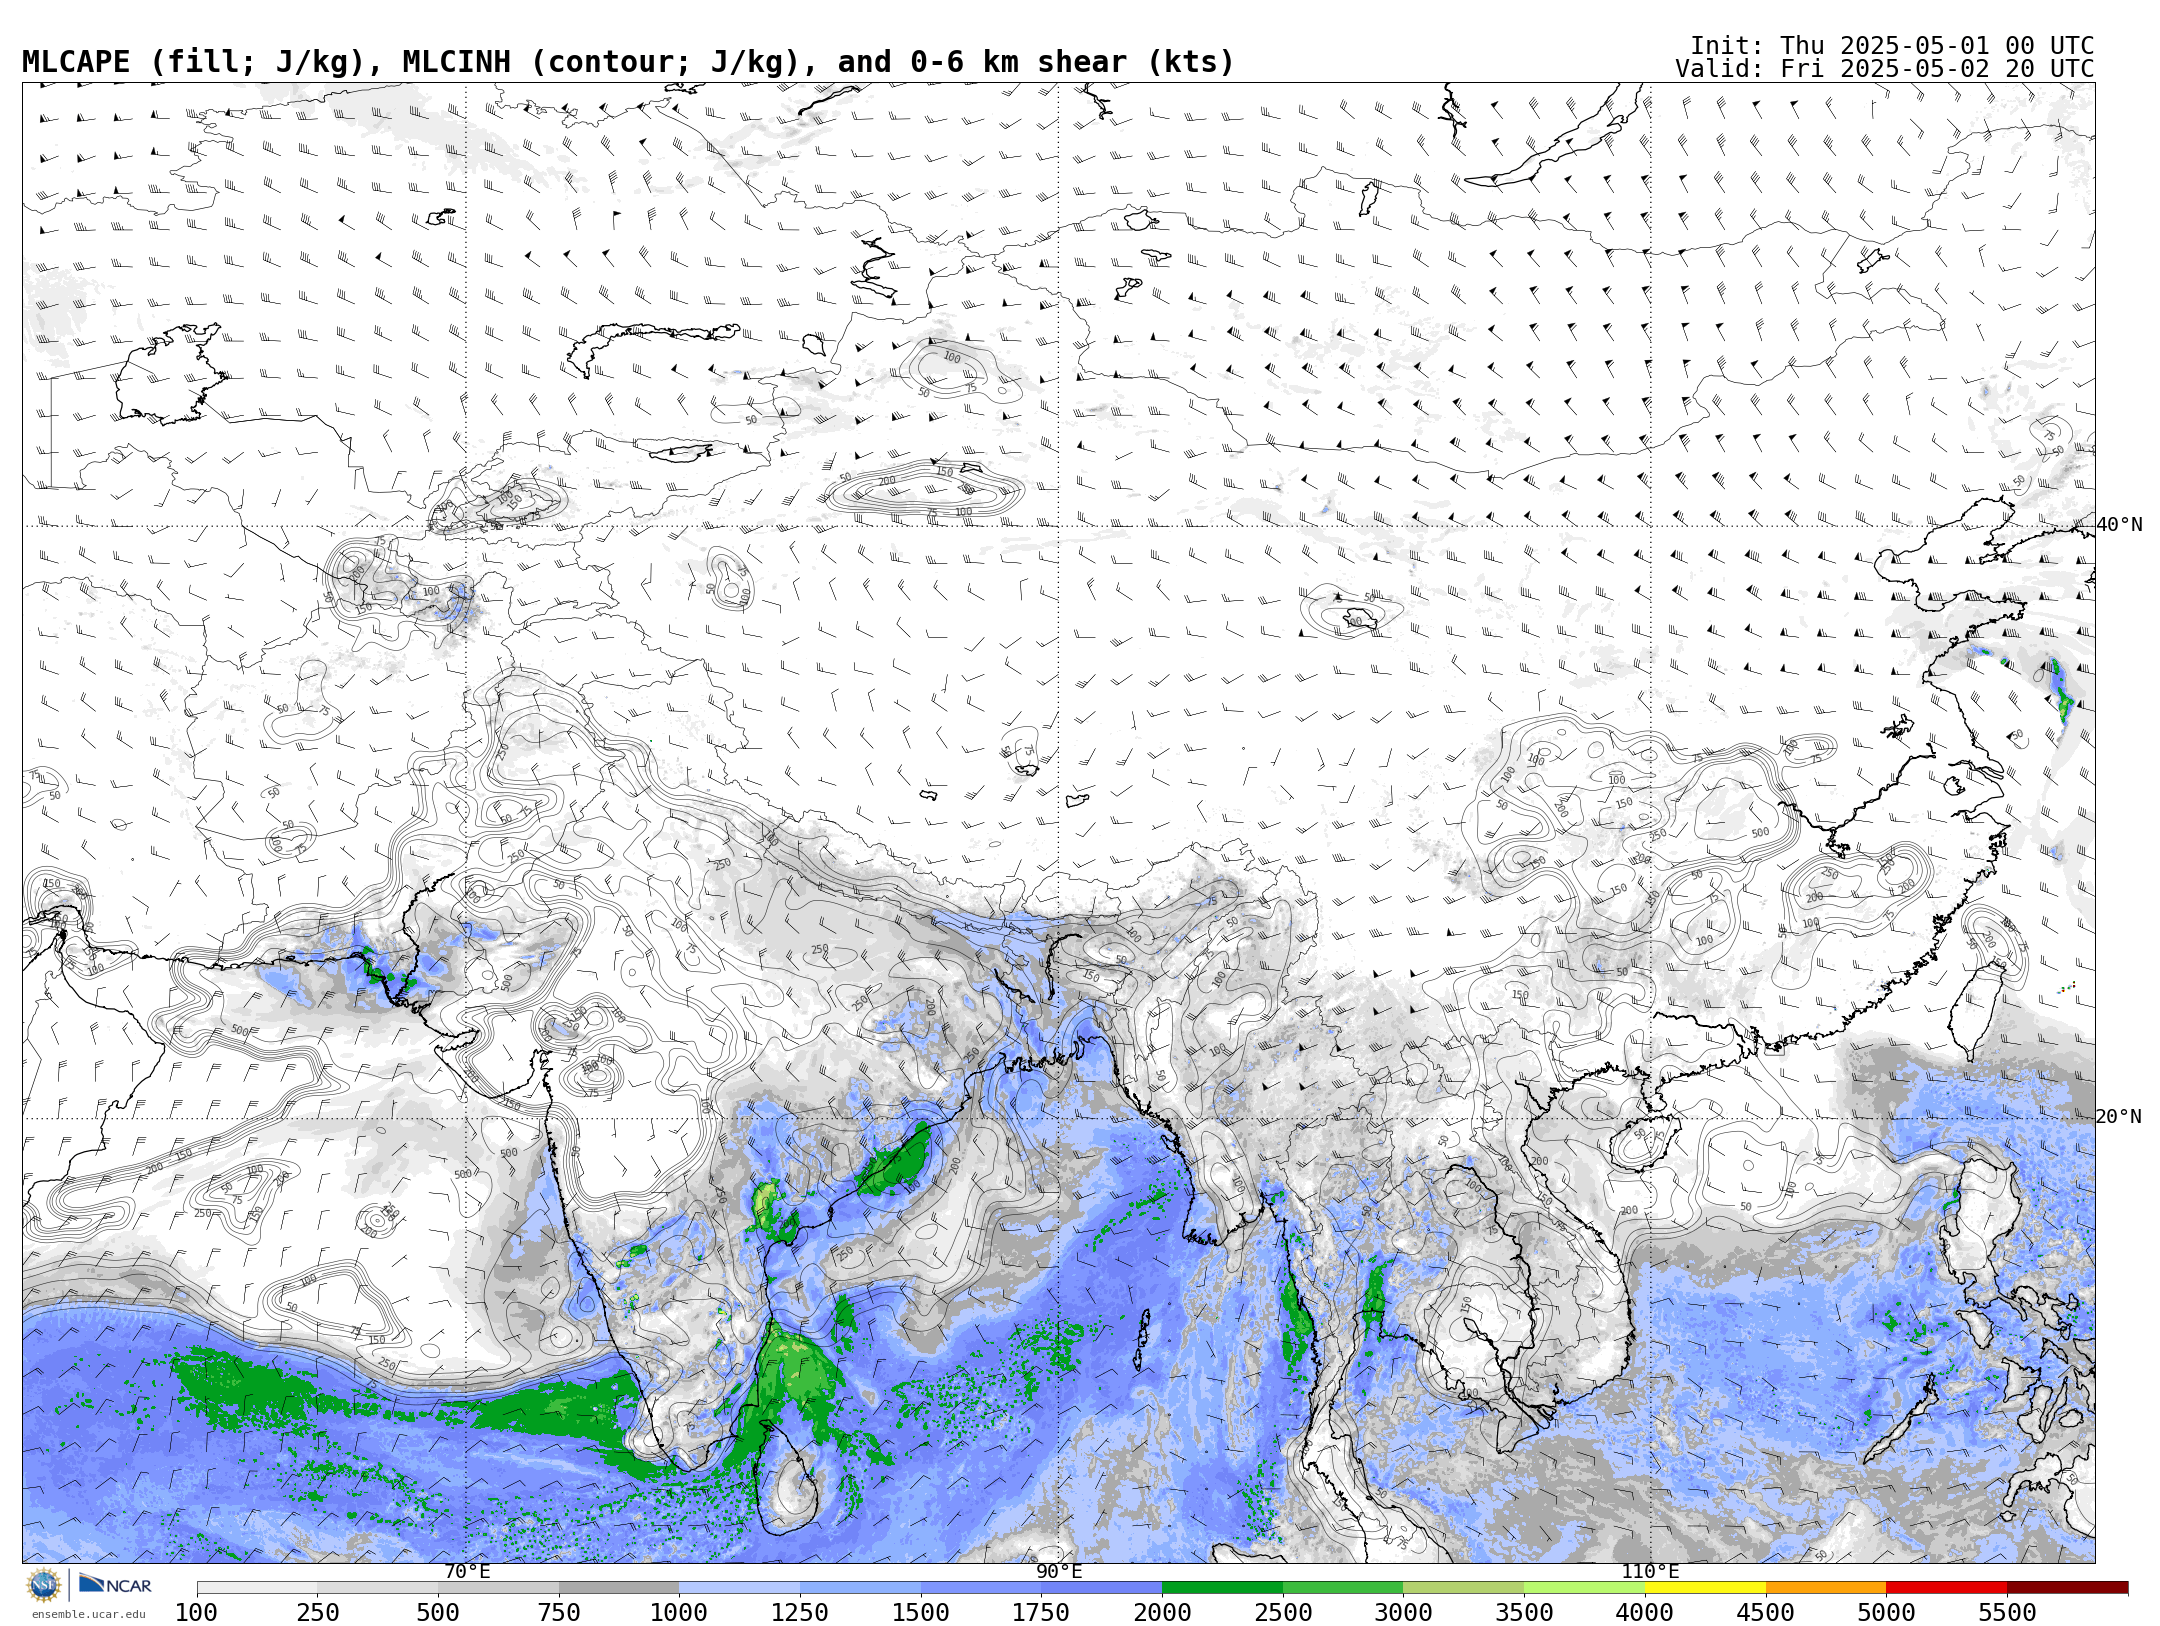Pick the 1000–1250 pale blue colorbar segment

pos(740,1587)
